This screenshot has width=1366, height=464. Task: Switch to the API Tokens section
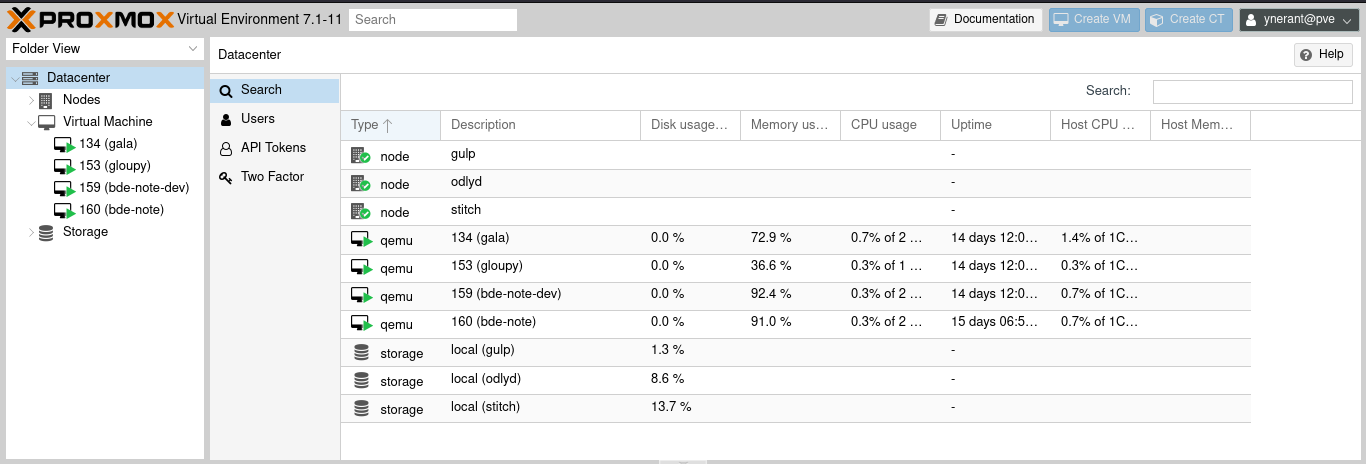273,148
